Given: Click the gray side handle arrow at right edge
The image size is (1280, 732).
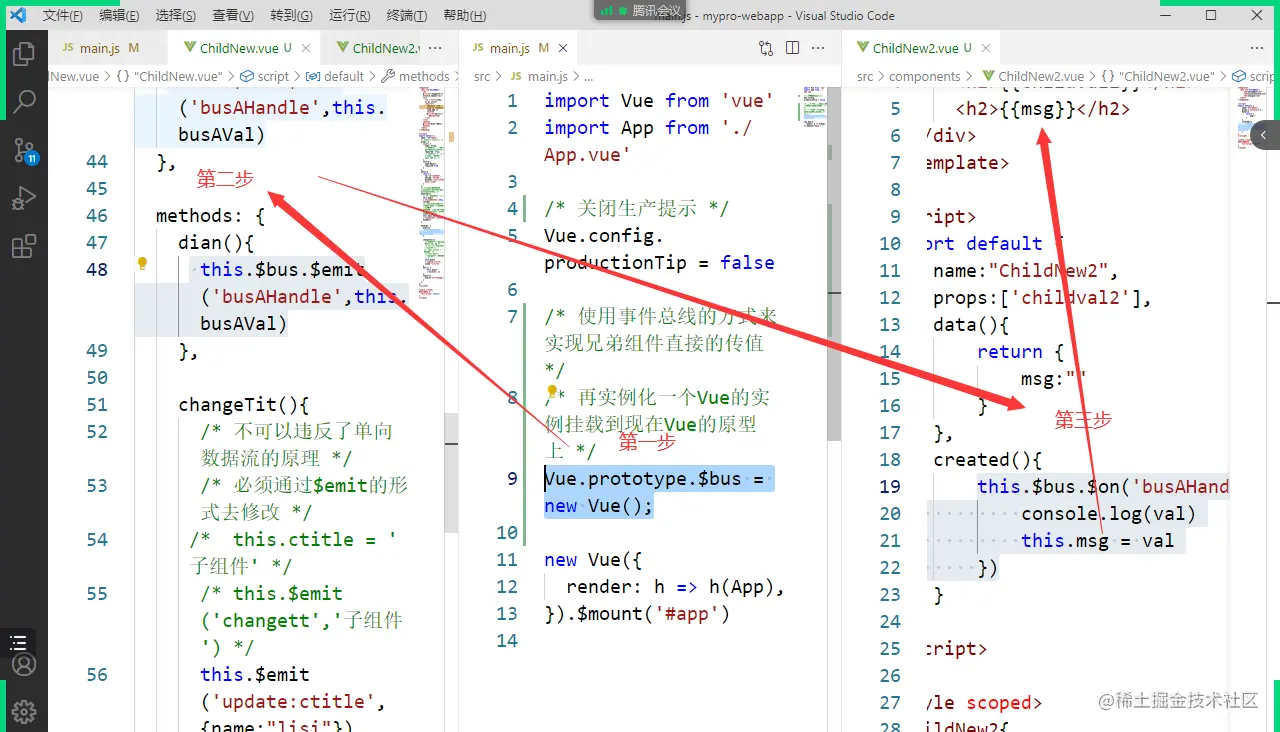Looking at the screenshot, I should [x=1264, y=135].
